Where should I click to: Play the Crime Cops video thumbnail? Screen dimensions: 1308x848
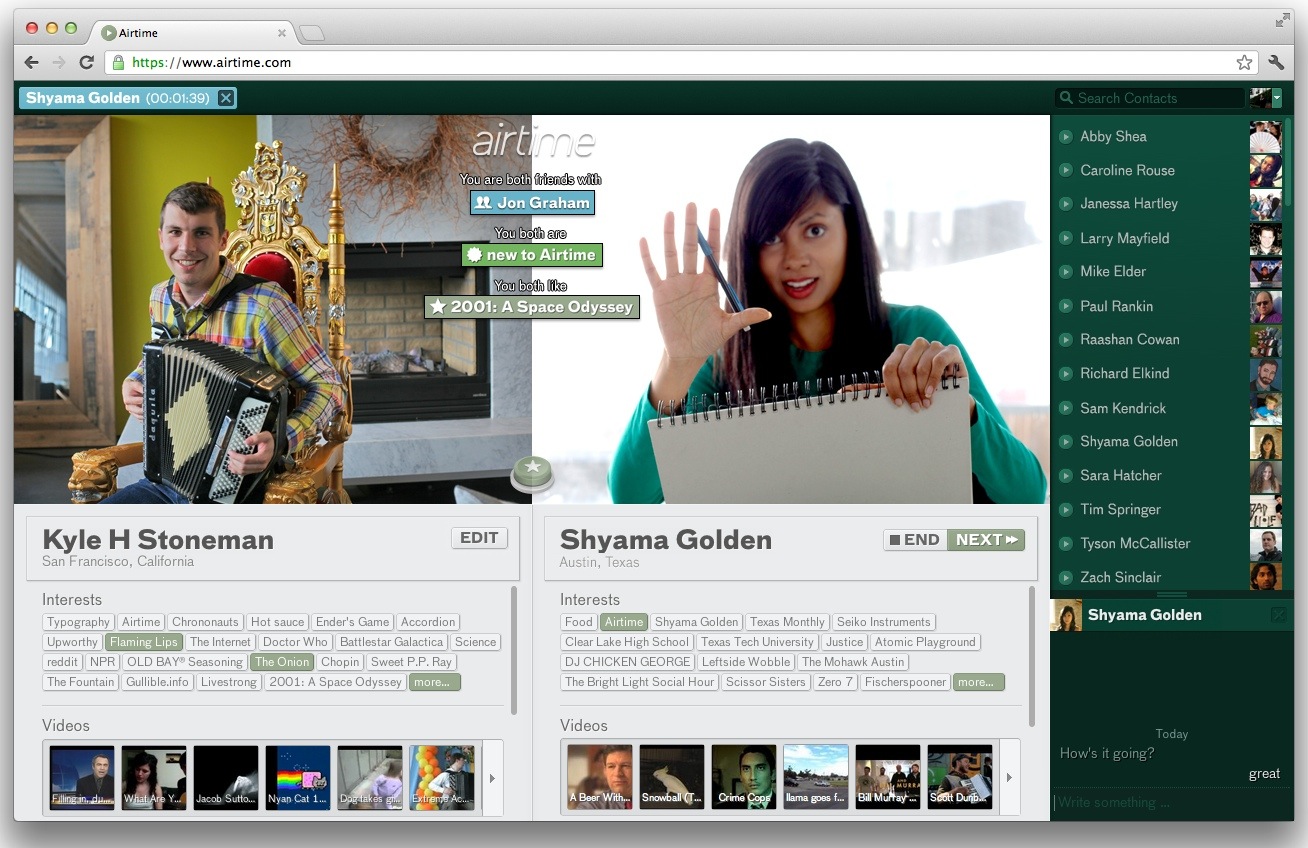744,776
